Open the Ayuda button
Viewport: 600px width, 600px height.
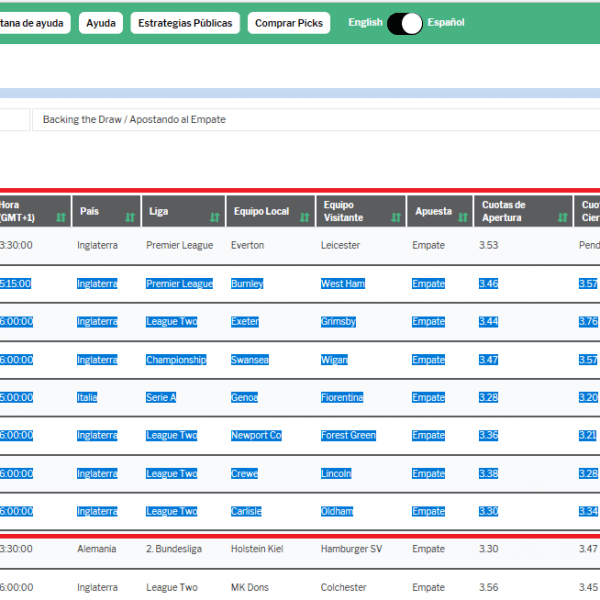[x=101, y=23]
